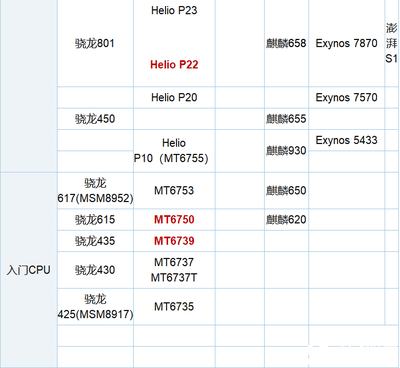Click the Exynos 7570 entry

(346, 97)
